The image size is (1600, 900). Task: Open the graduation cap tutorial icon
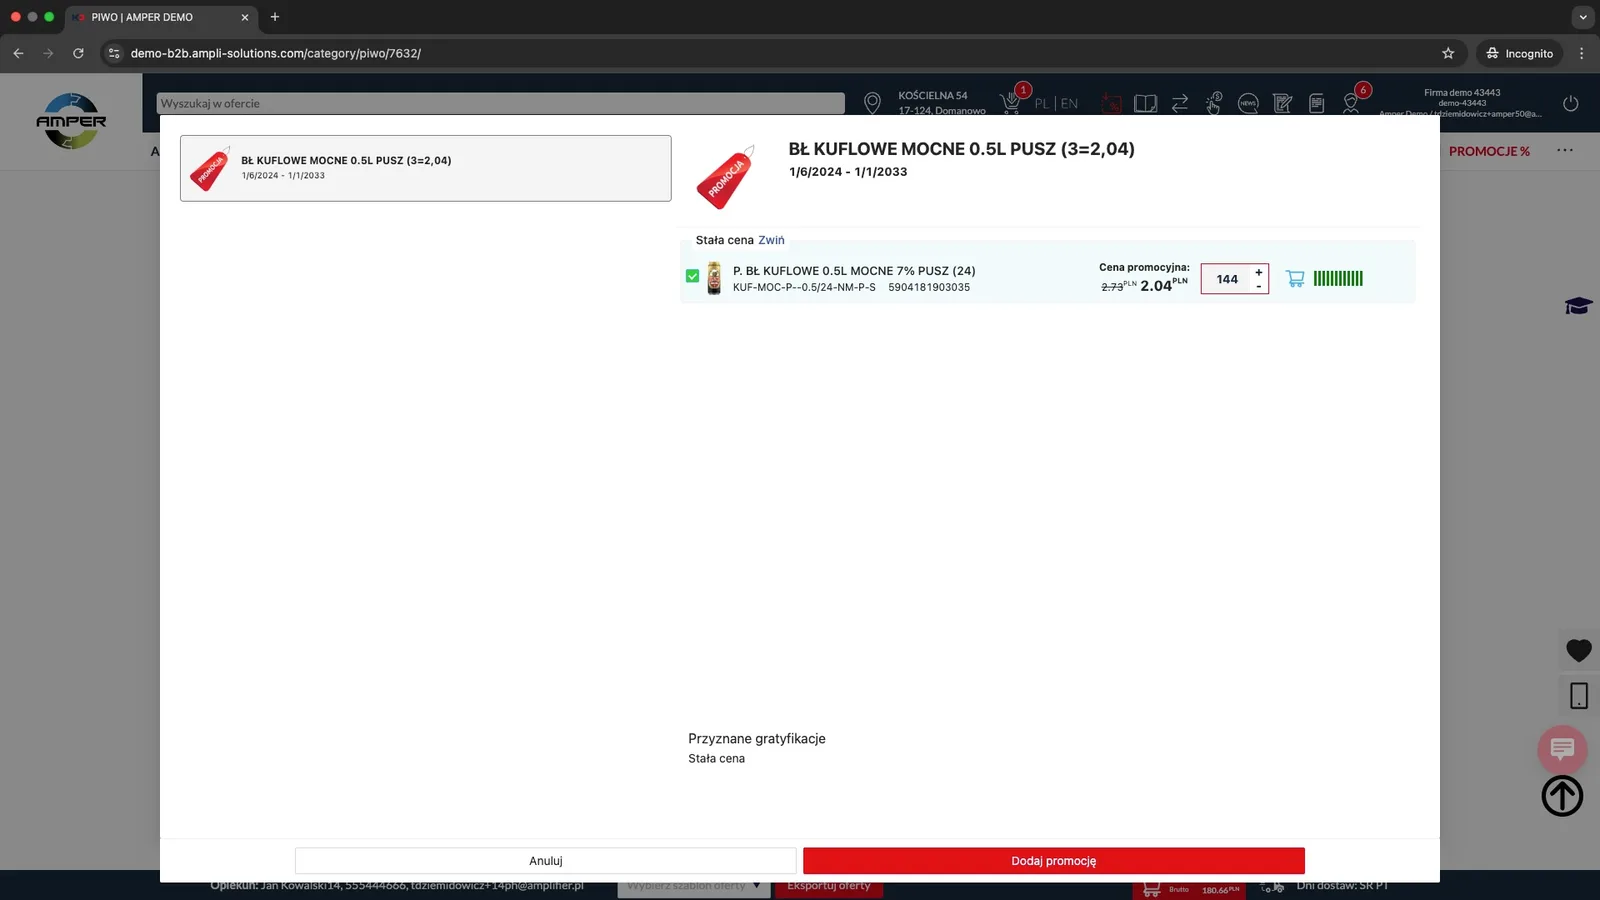pos(1578,306)
